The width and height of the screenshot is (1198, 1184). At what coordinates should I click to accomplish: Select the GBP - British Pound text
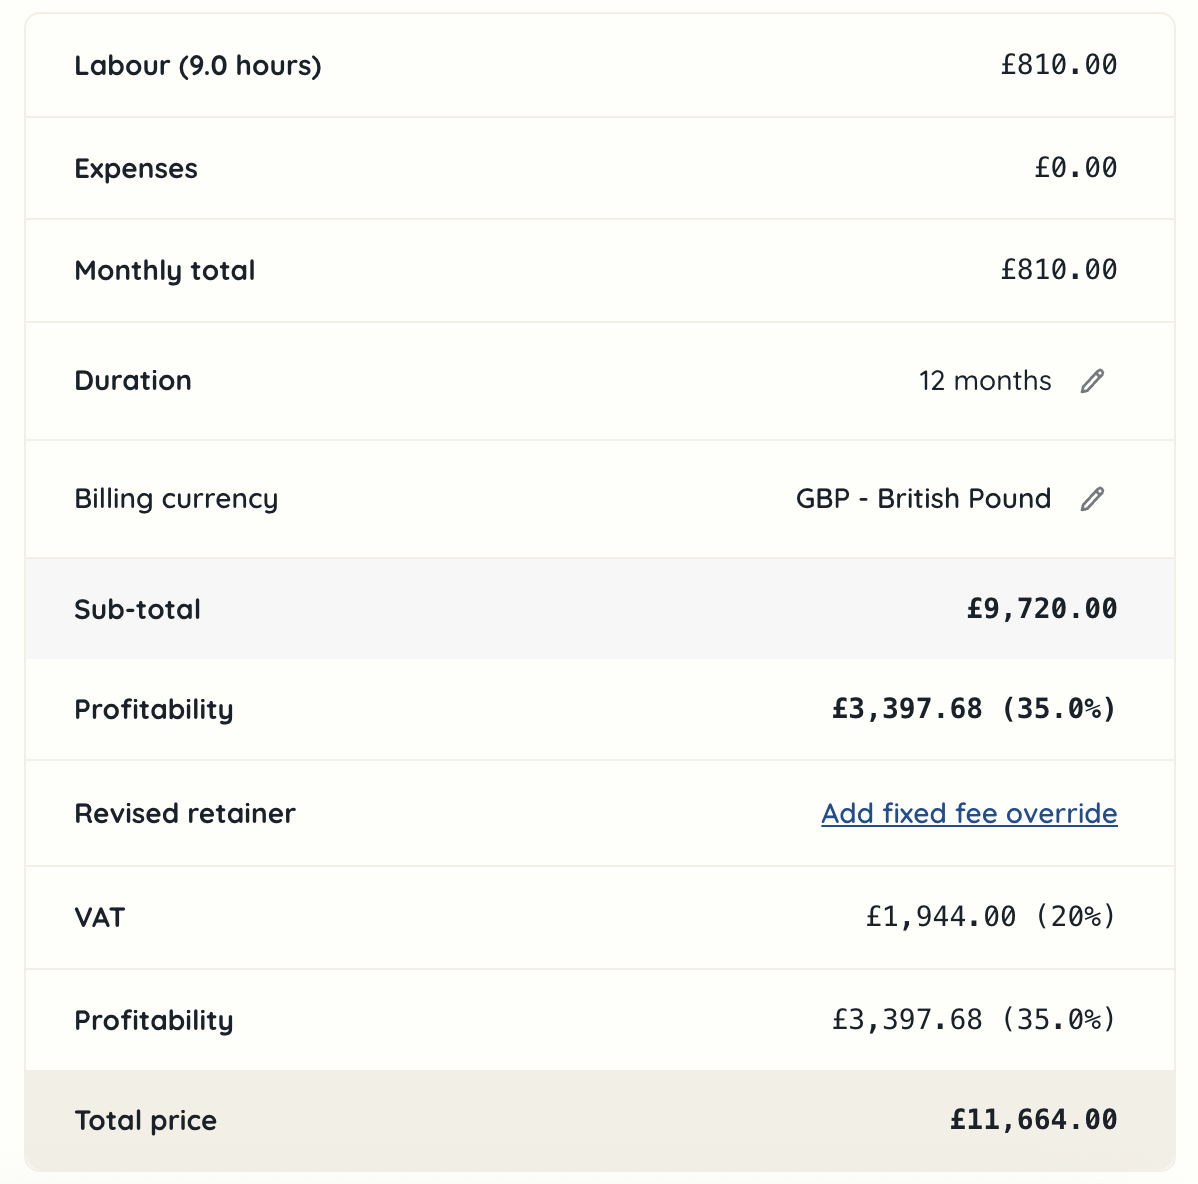(x=923, y=499)
